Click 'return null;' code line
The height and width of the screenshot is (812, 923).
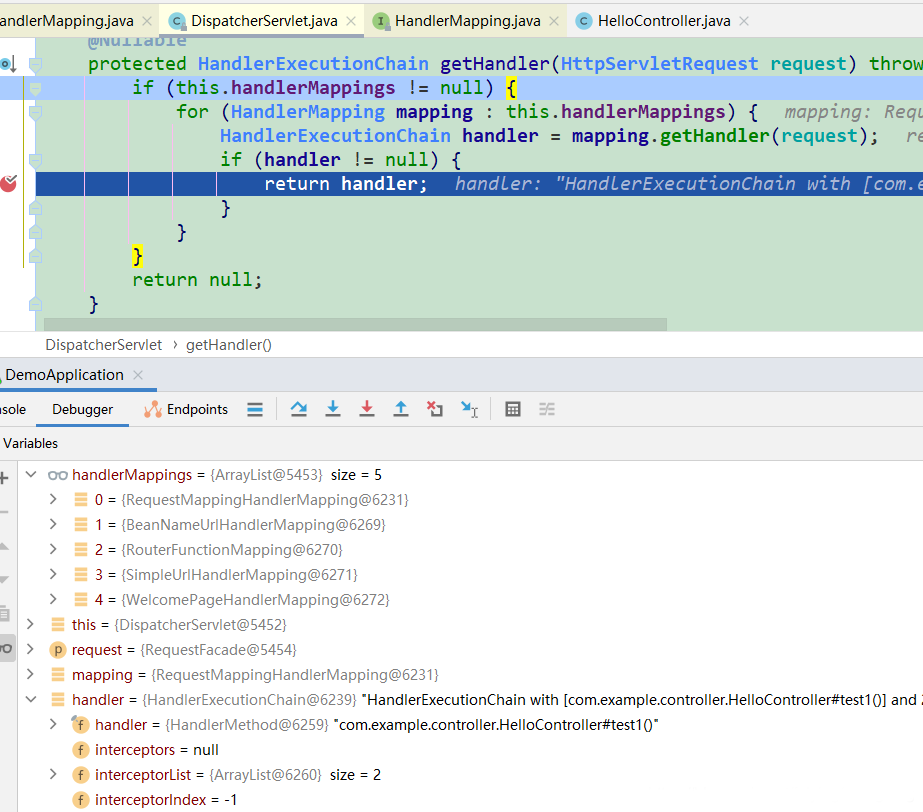coord(197,280)
